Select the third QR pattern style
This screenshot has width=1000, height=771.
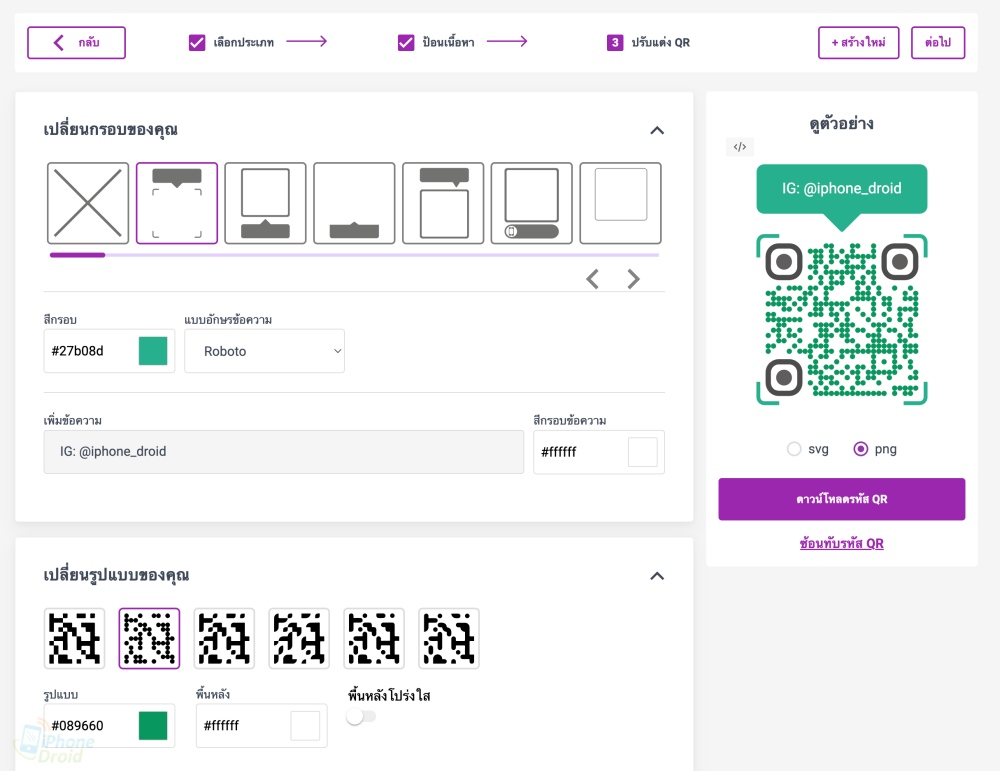[x=224, y=638]
